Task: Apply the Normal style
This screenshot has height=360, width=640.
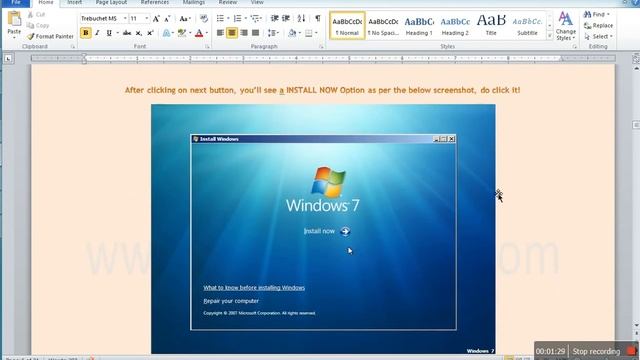Action: [347, 26]
